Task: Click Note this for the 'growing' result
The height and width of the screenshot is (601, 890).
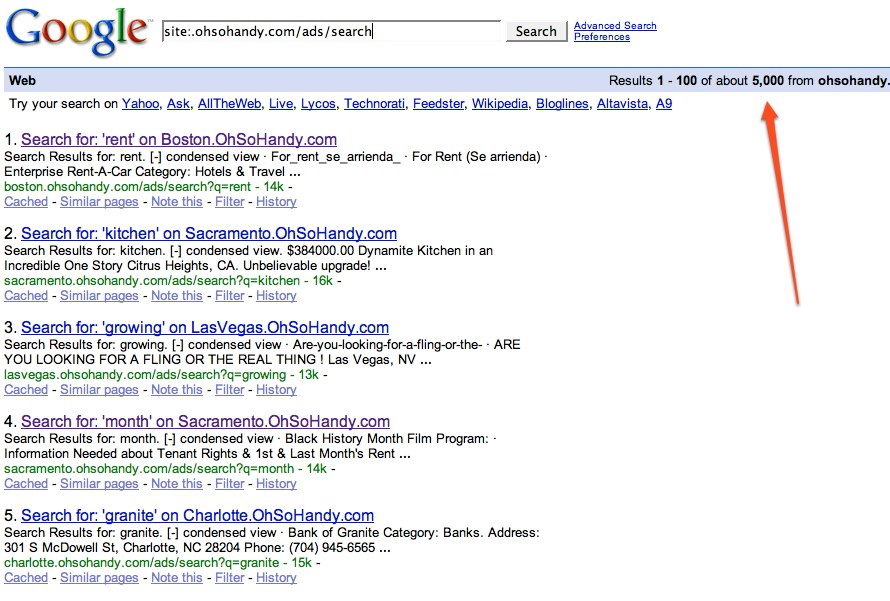Action: 177,390
